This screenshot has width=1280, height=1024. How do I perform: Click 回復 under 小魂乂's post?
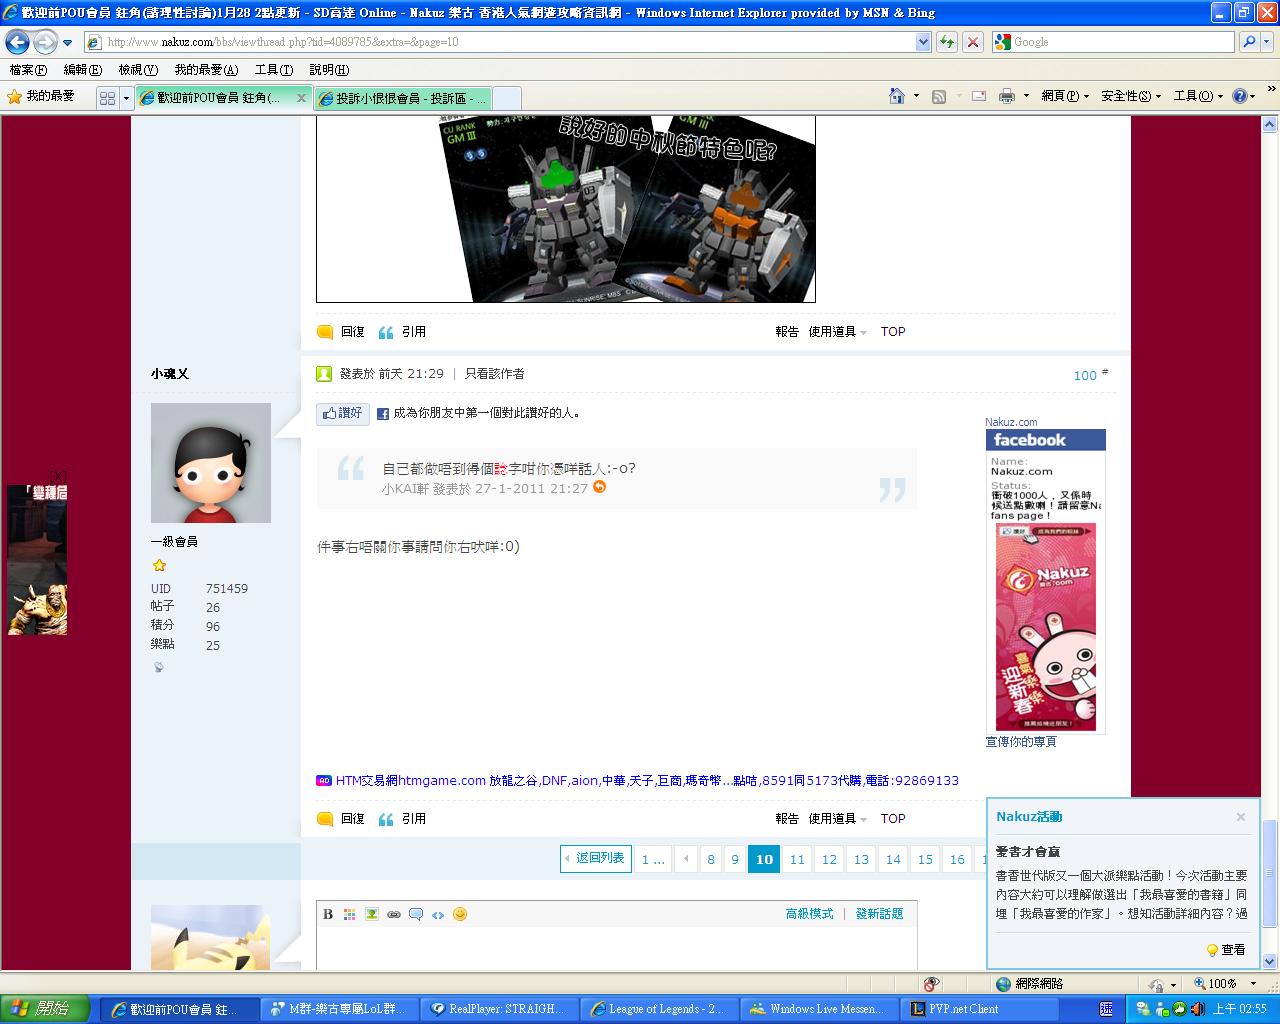[341, 819]
